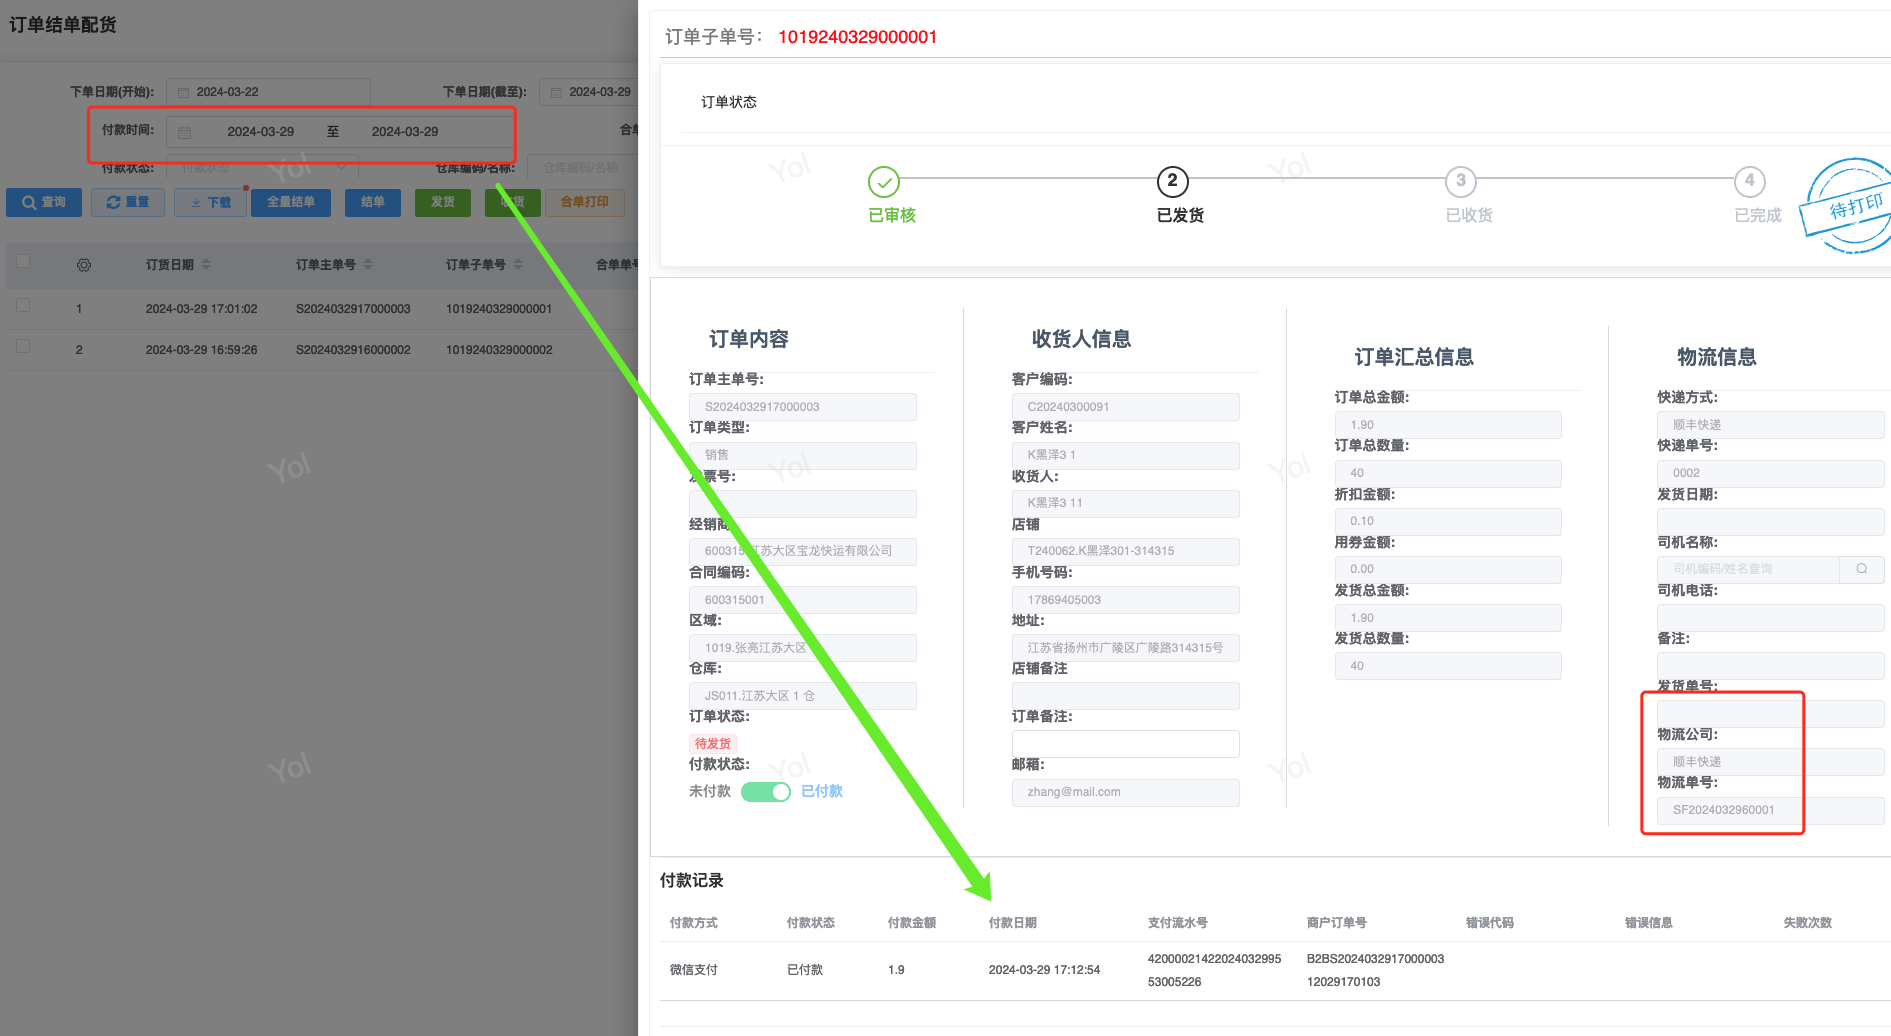The height and width of the screenshot is (1036, 1891).
Task: Click the step 2 已发货 circle
Action: pos(1173,182)
